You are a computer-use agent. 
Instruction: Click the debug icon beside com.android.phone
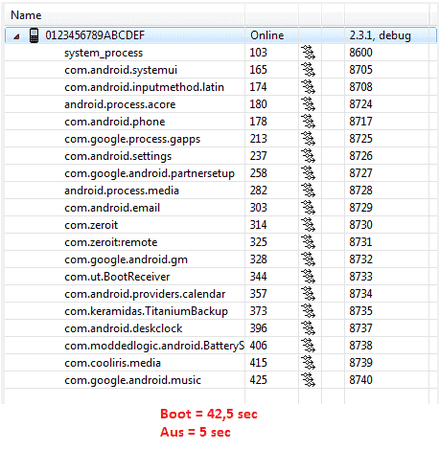coord(308,122)
